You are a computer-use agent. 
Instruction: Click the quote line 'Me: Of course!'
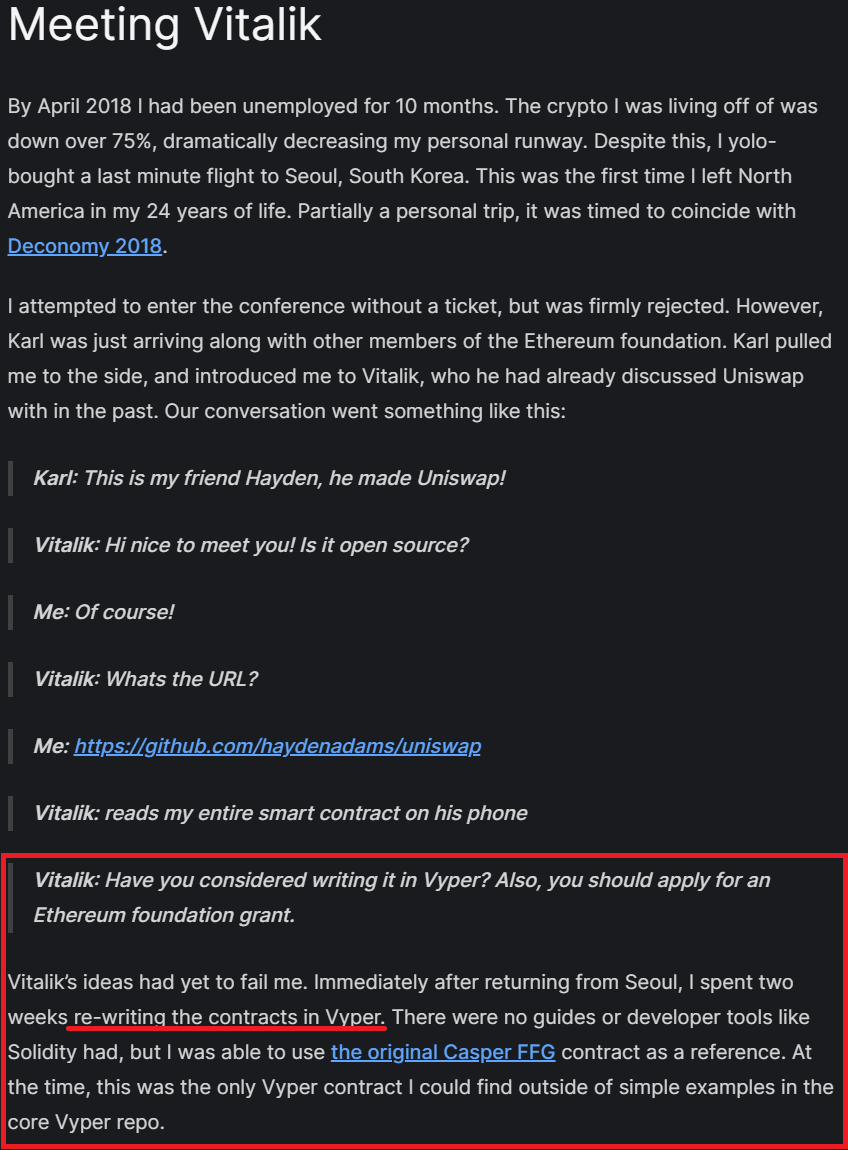click(x=103, y=612)
